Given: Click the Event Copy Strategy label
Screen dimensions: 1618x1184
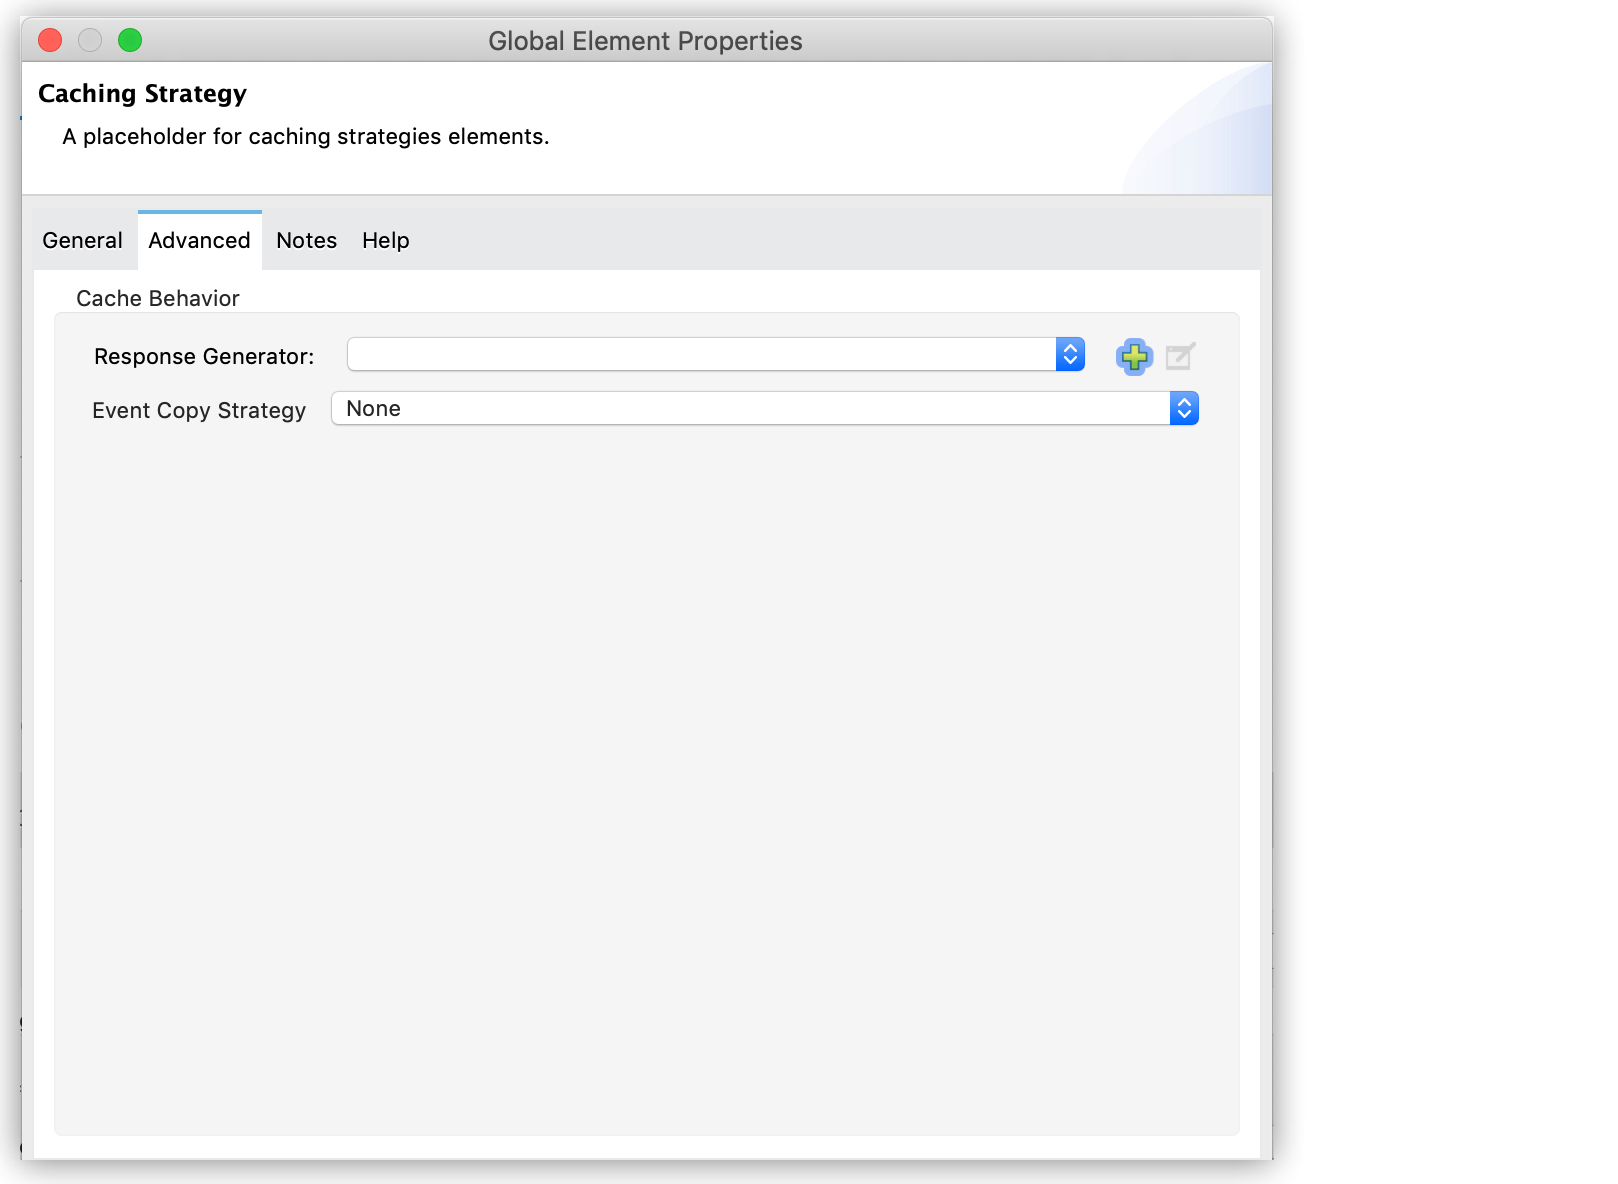Looking at the screenshot, I should (x=199, y=410).
